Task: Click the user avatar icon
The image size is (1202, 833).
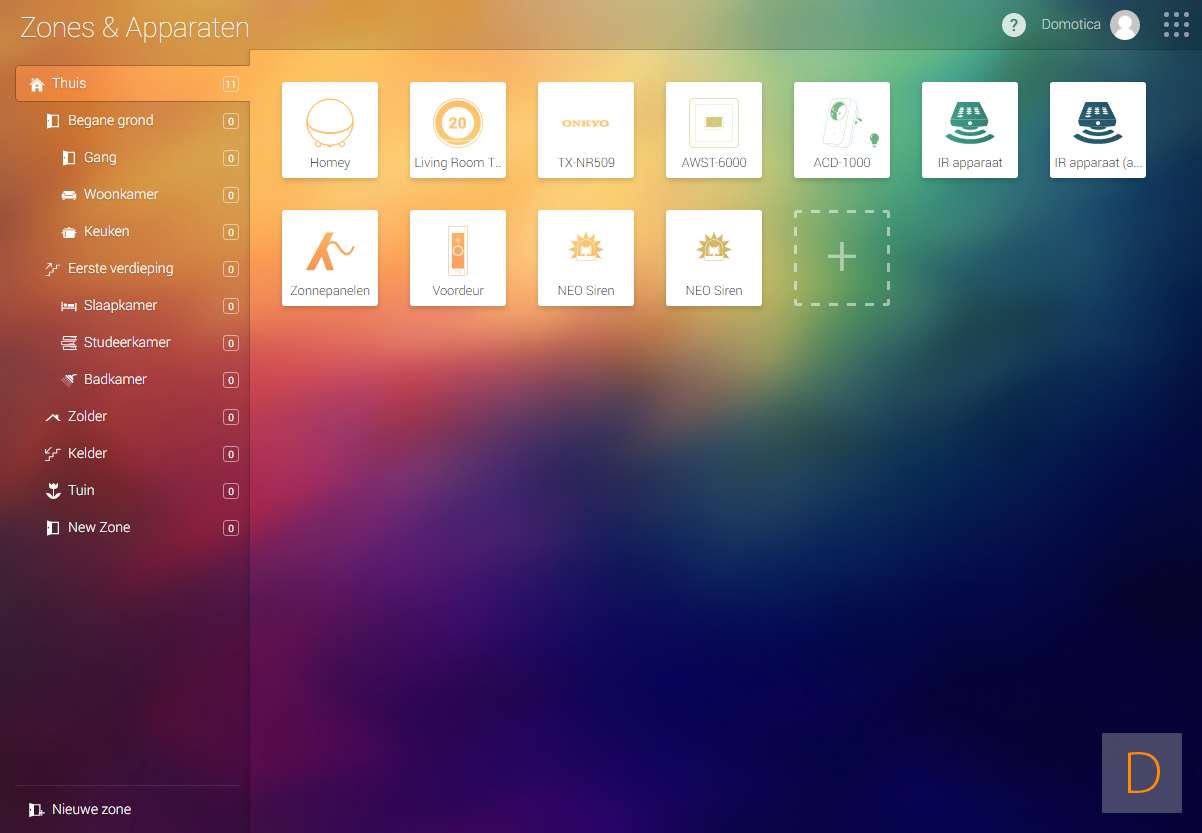Action: tap(1125, 25)
